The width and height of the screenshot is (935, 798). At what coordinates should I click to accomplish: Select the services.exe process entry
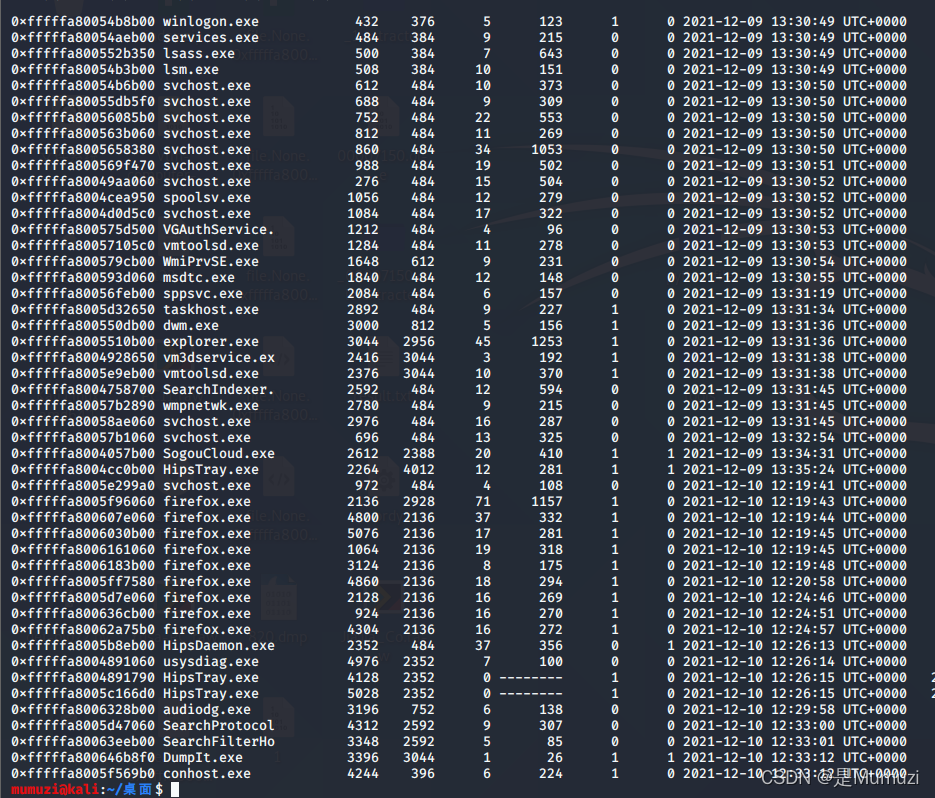click(210, 38)
